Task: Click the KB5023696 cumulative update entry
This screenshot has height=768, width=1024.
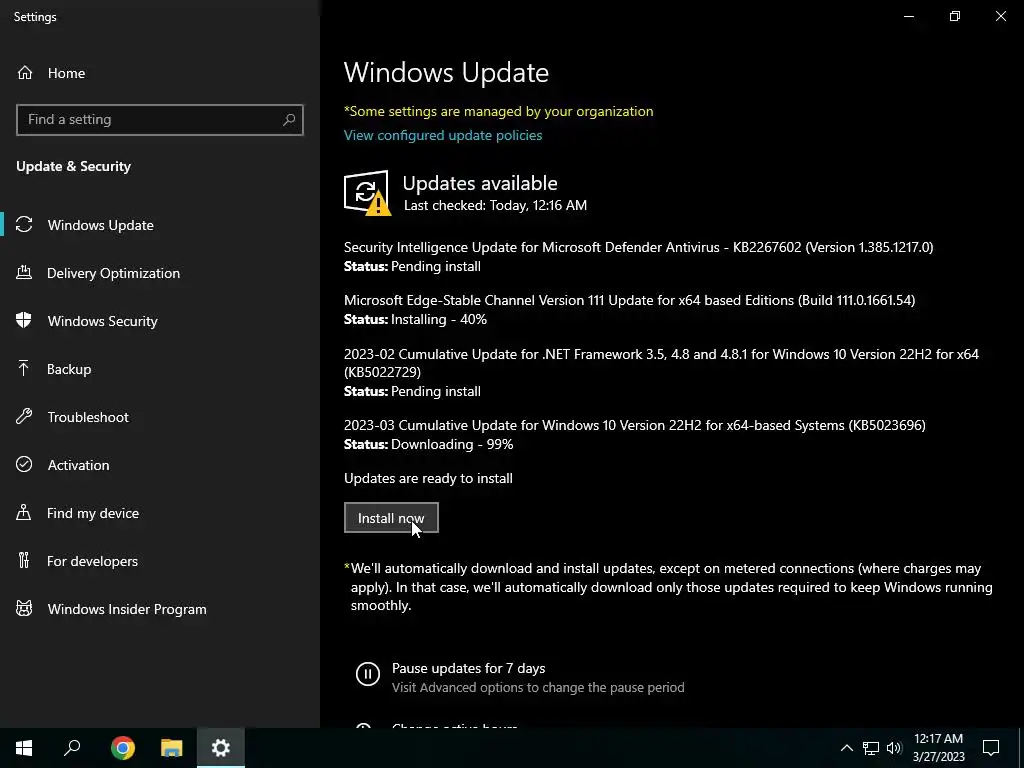Action: (x=635, y=425)
